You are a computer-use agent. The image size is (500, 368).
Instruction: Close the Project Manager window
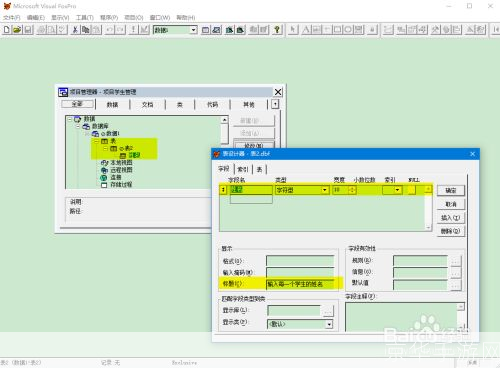(x=278, y=92)
